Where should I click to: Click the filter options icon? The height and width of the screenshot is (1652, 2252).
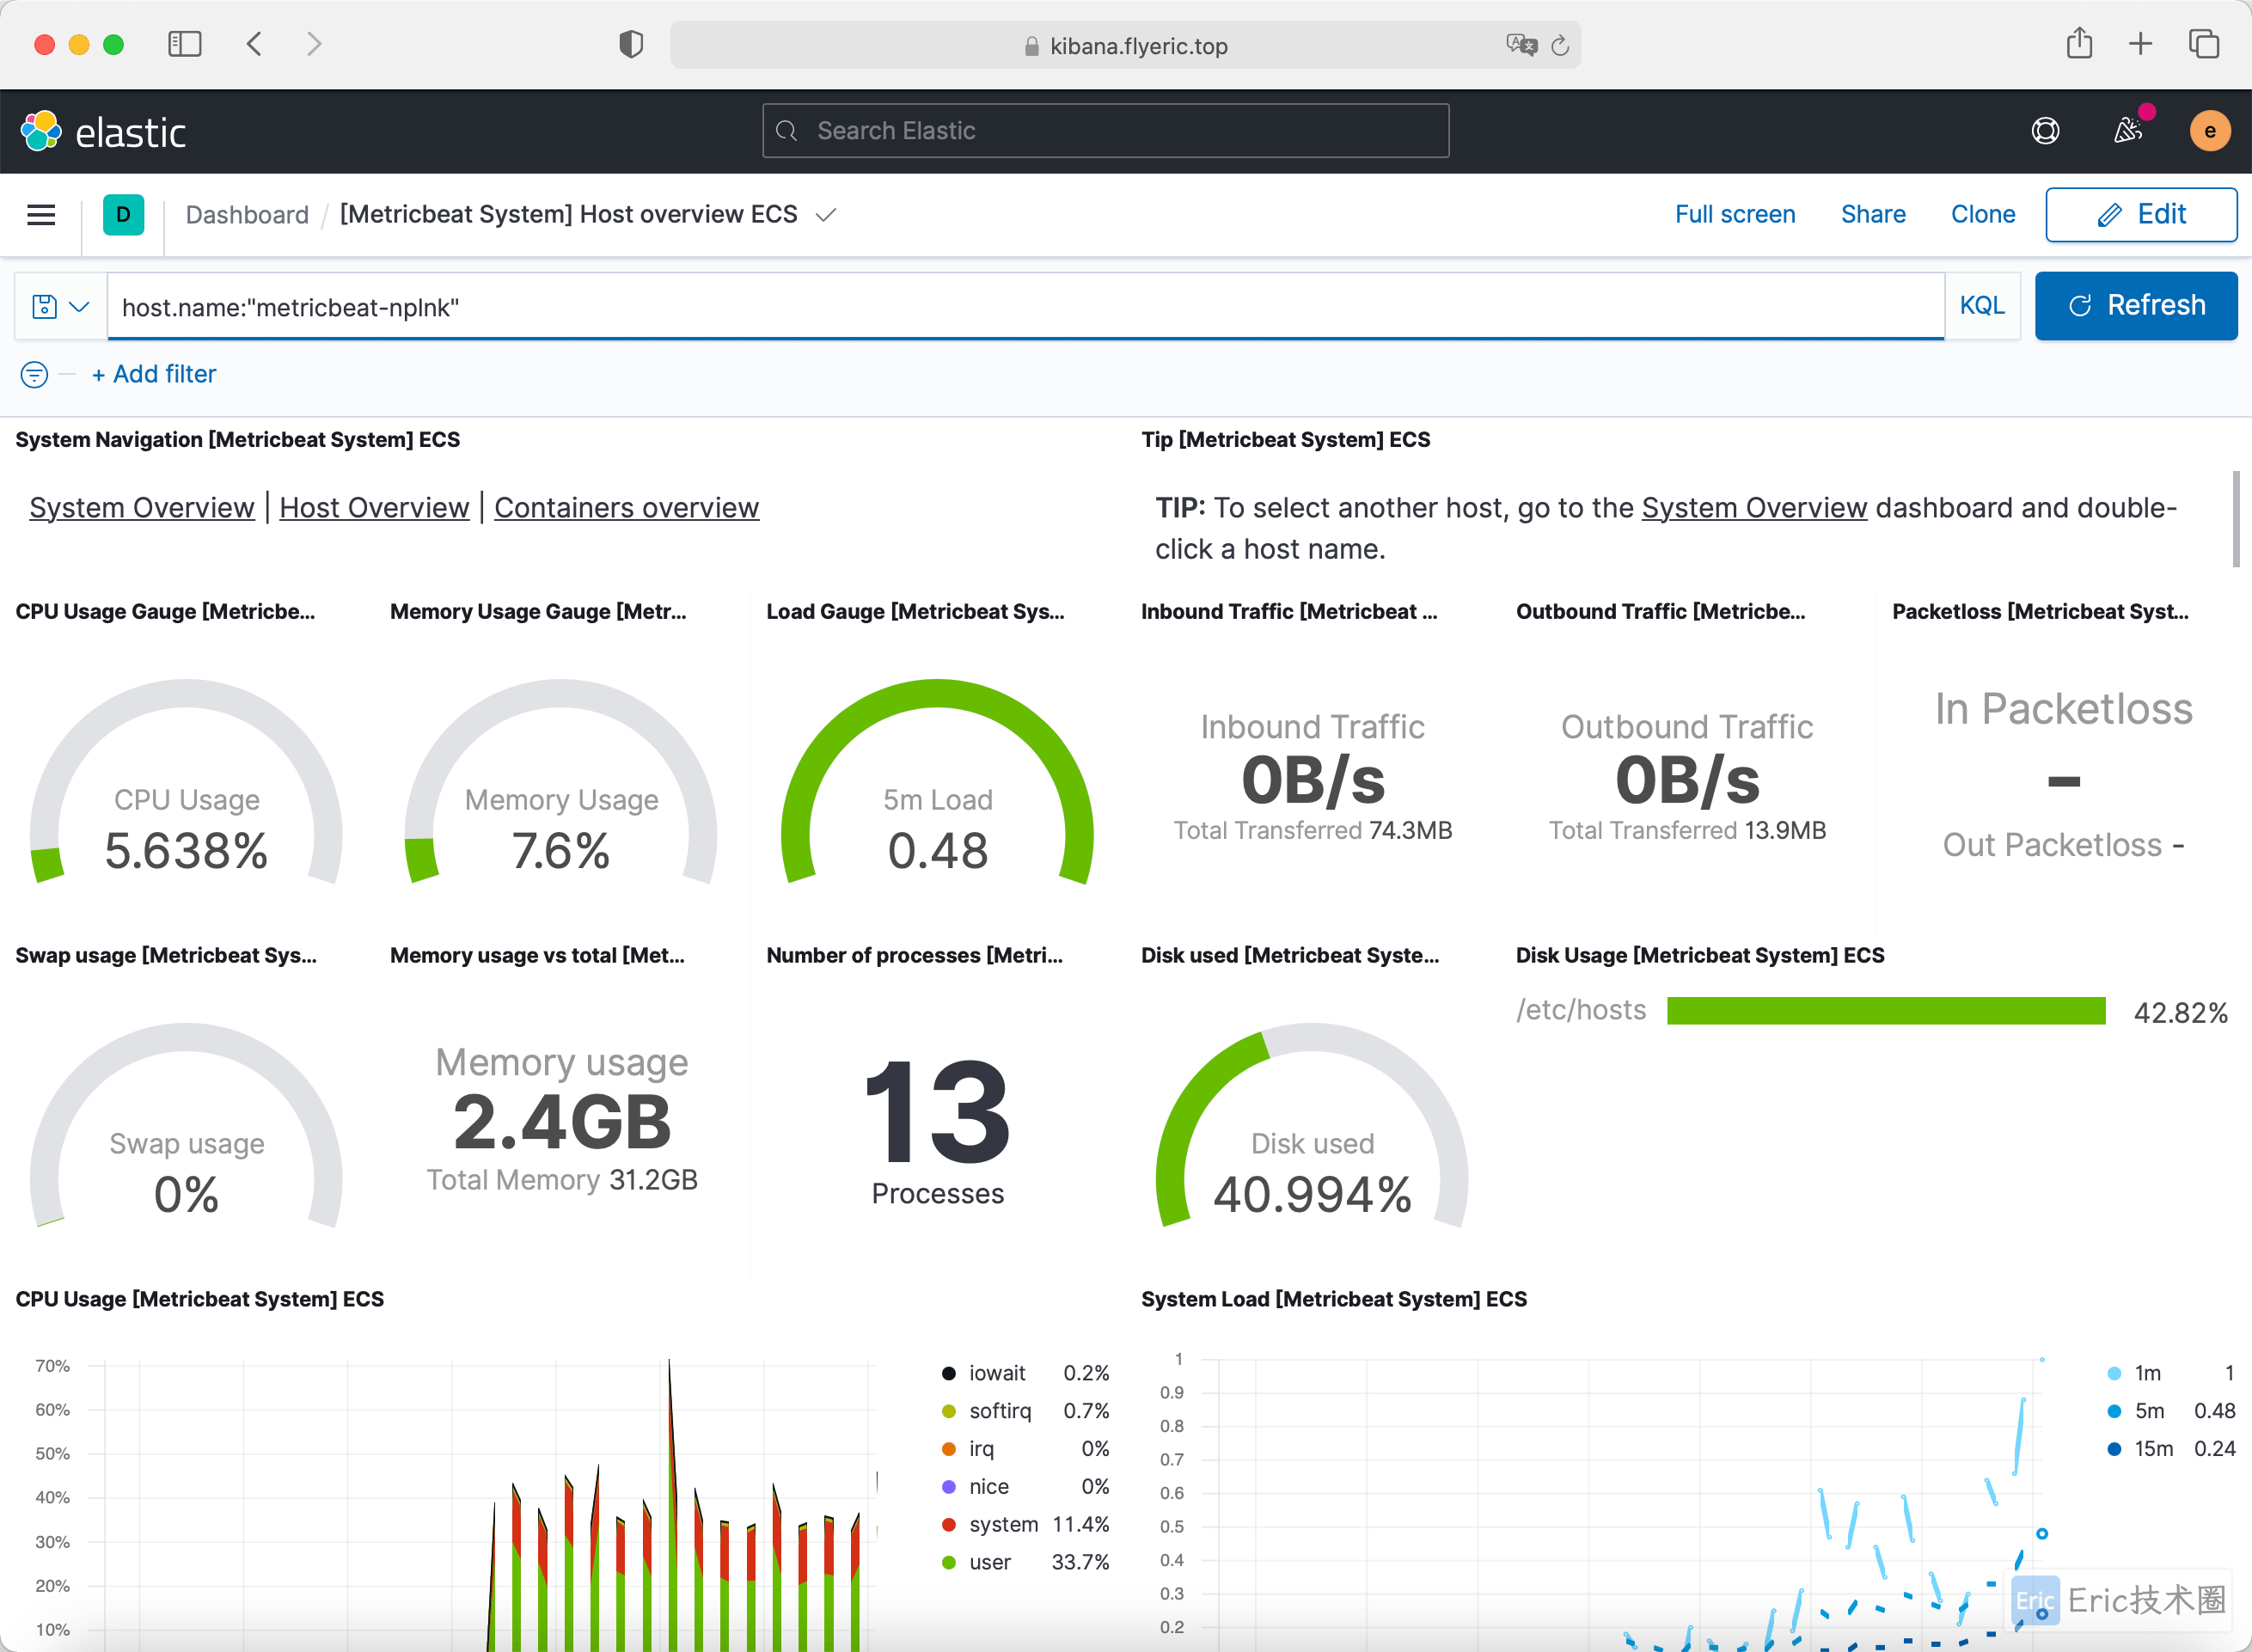coord(34,375)
